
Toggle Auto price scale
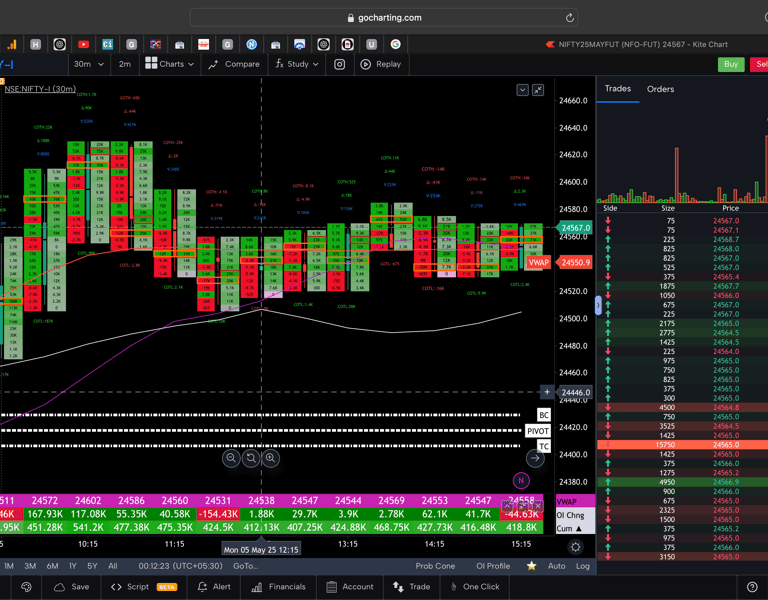[x=556, y=566]
